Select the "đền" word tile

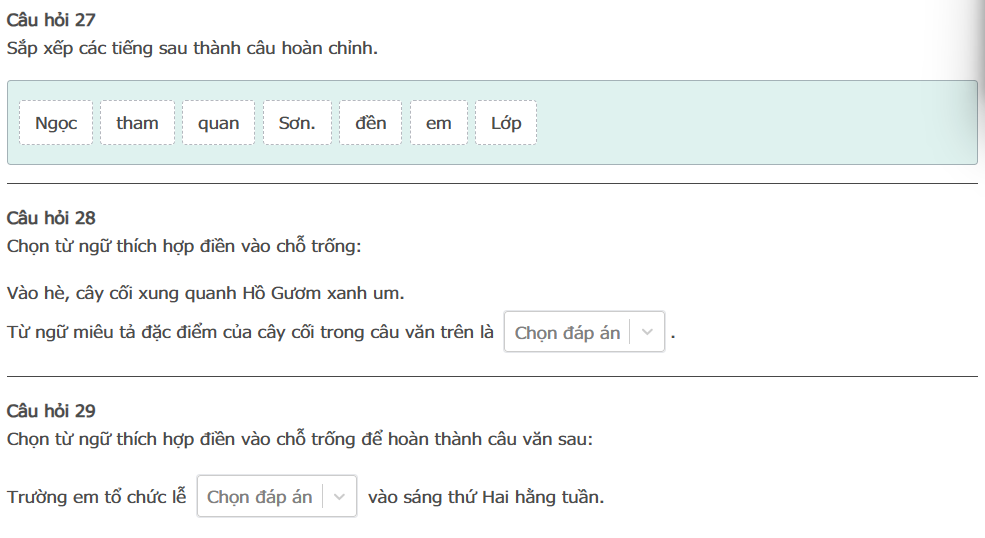click(x=370, y=123)
